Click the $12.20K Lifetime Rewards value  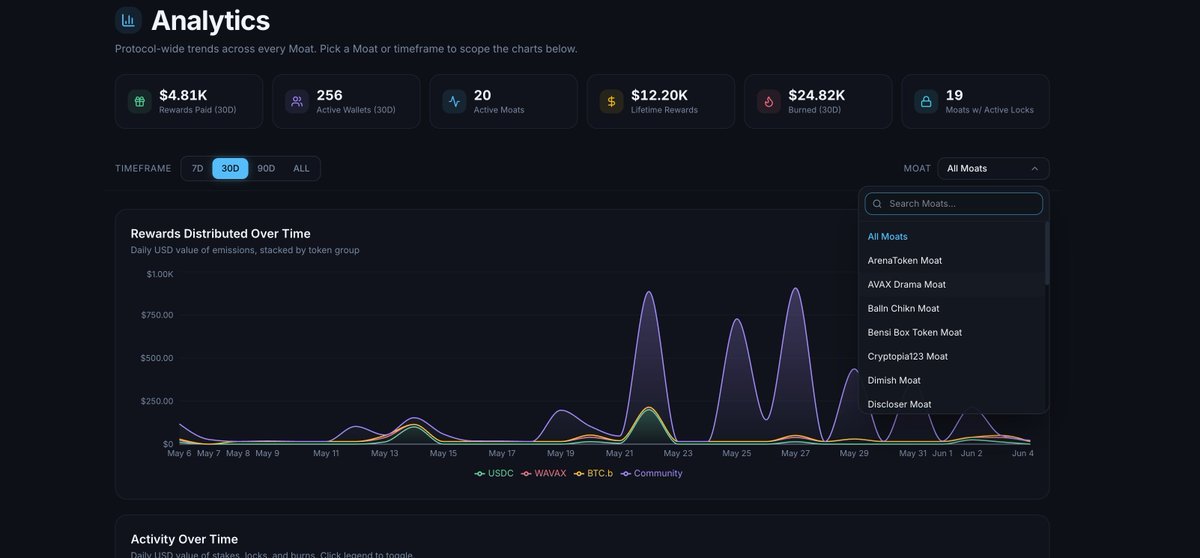(659, 95)
